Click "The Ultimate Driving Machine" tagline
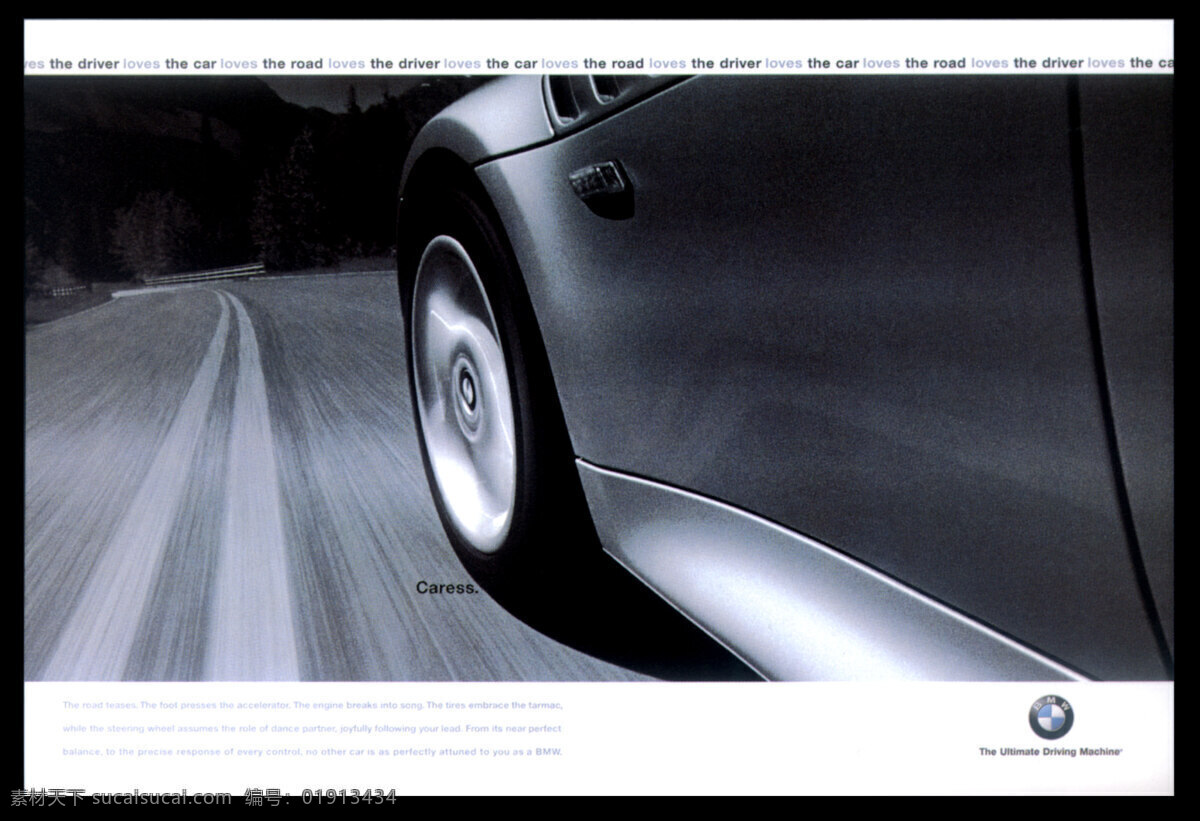The image size is (1200, 821). pyautogui.click(x=1050, y=752)
